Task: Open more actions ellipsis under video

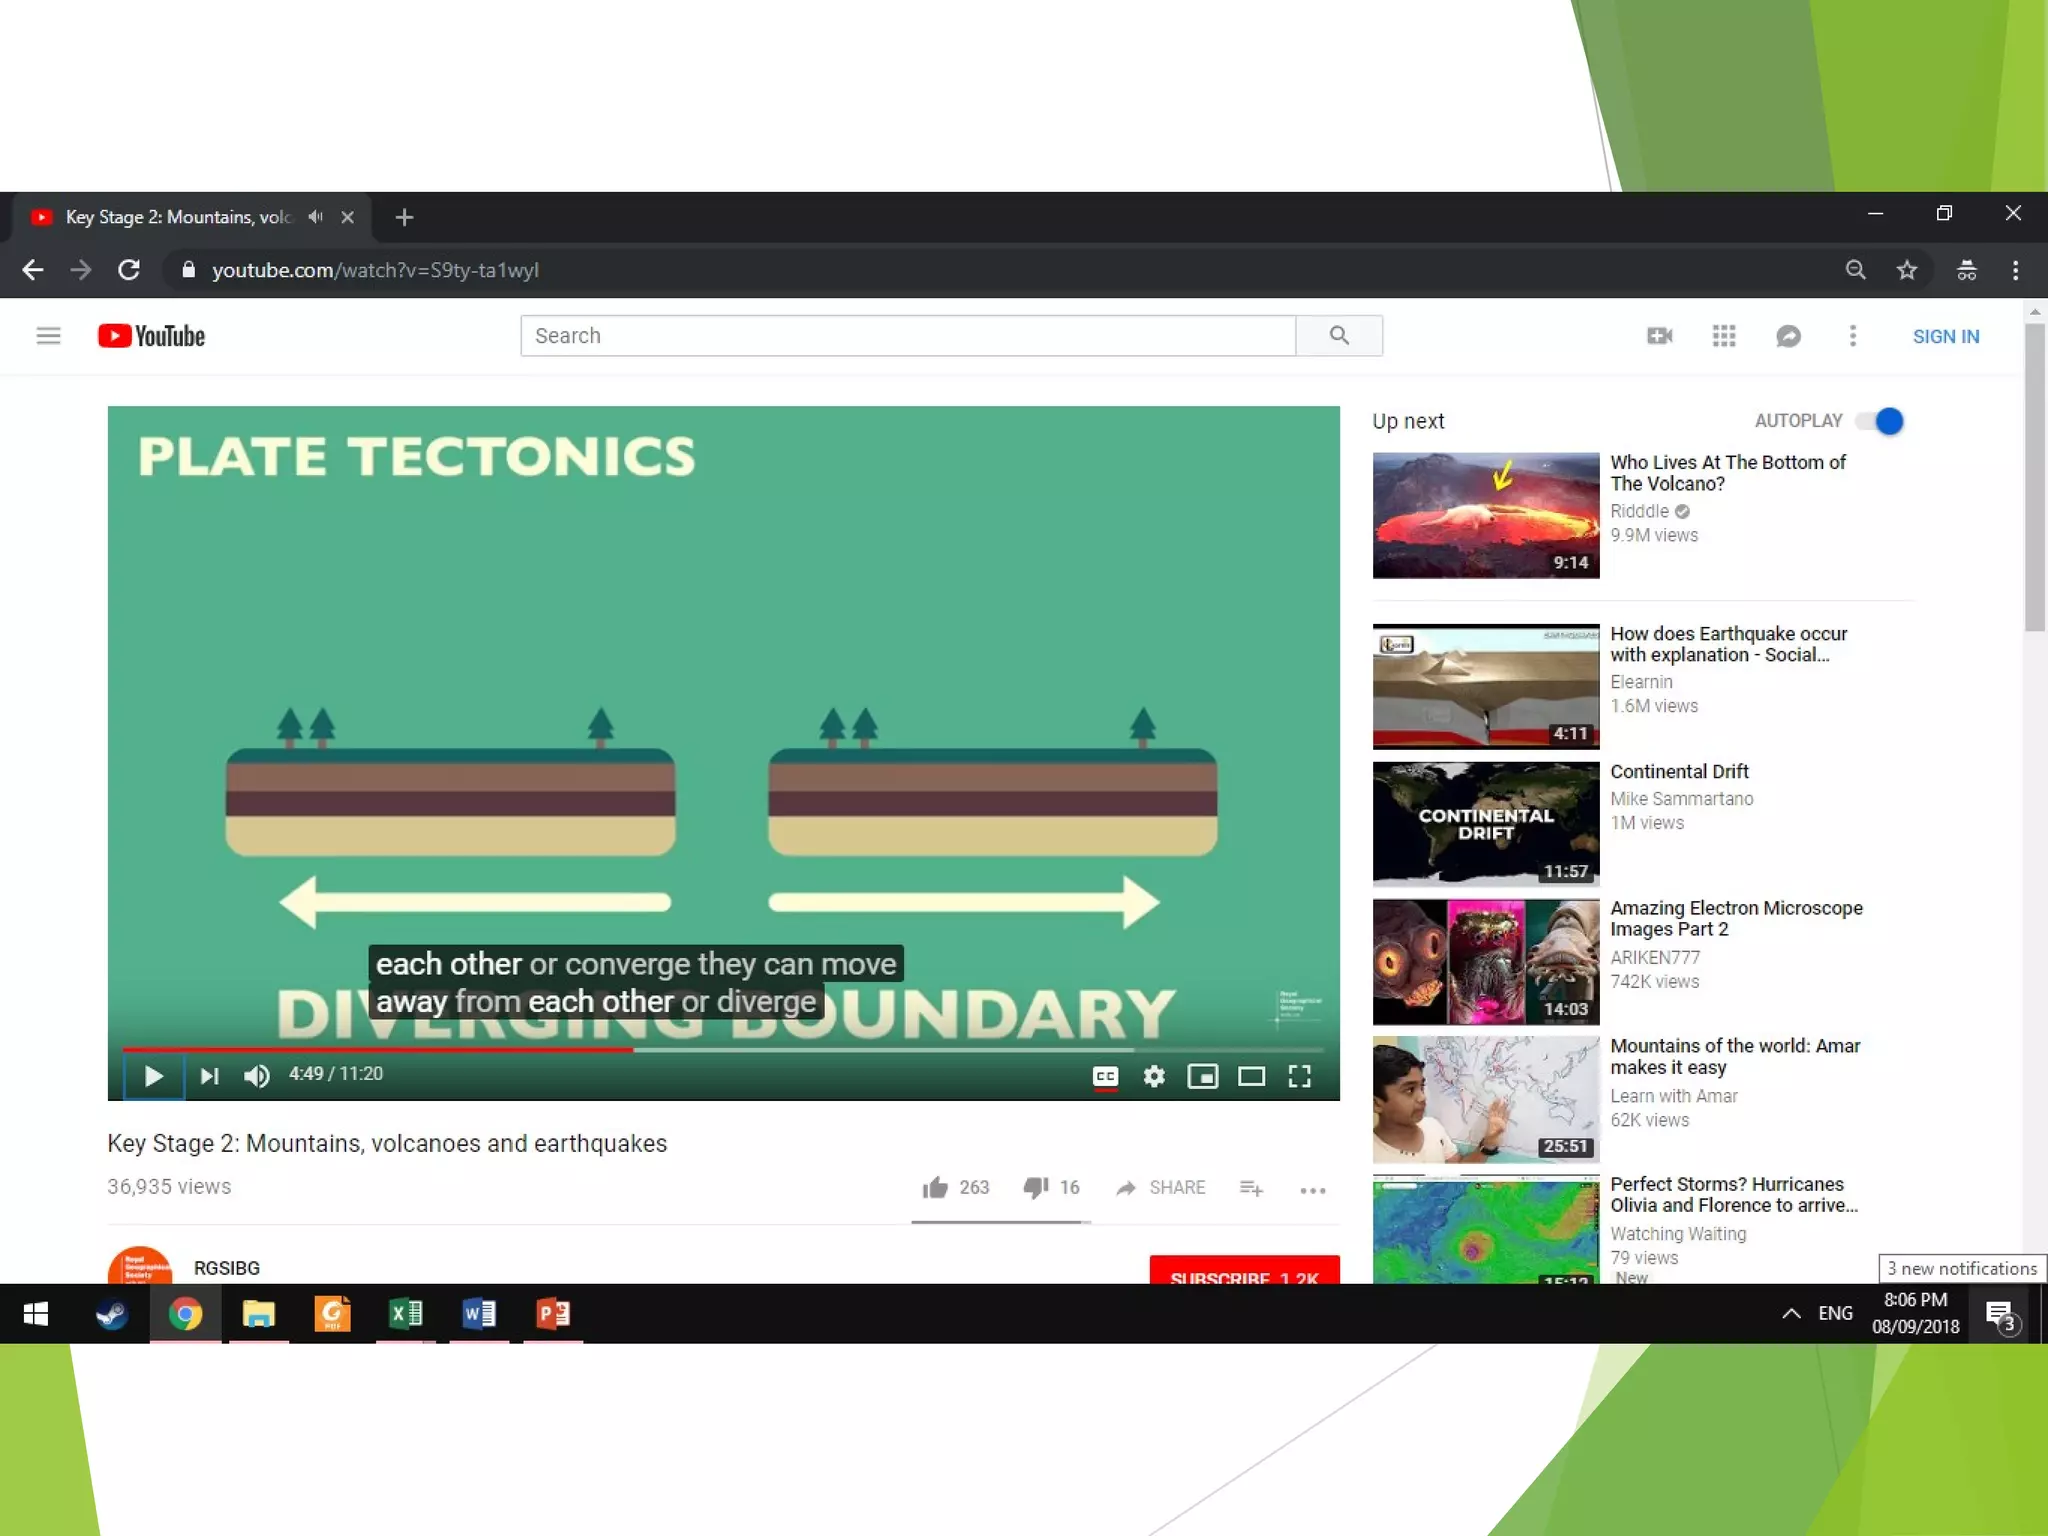Action: coord(1312,1190)
